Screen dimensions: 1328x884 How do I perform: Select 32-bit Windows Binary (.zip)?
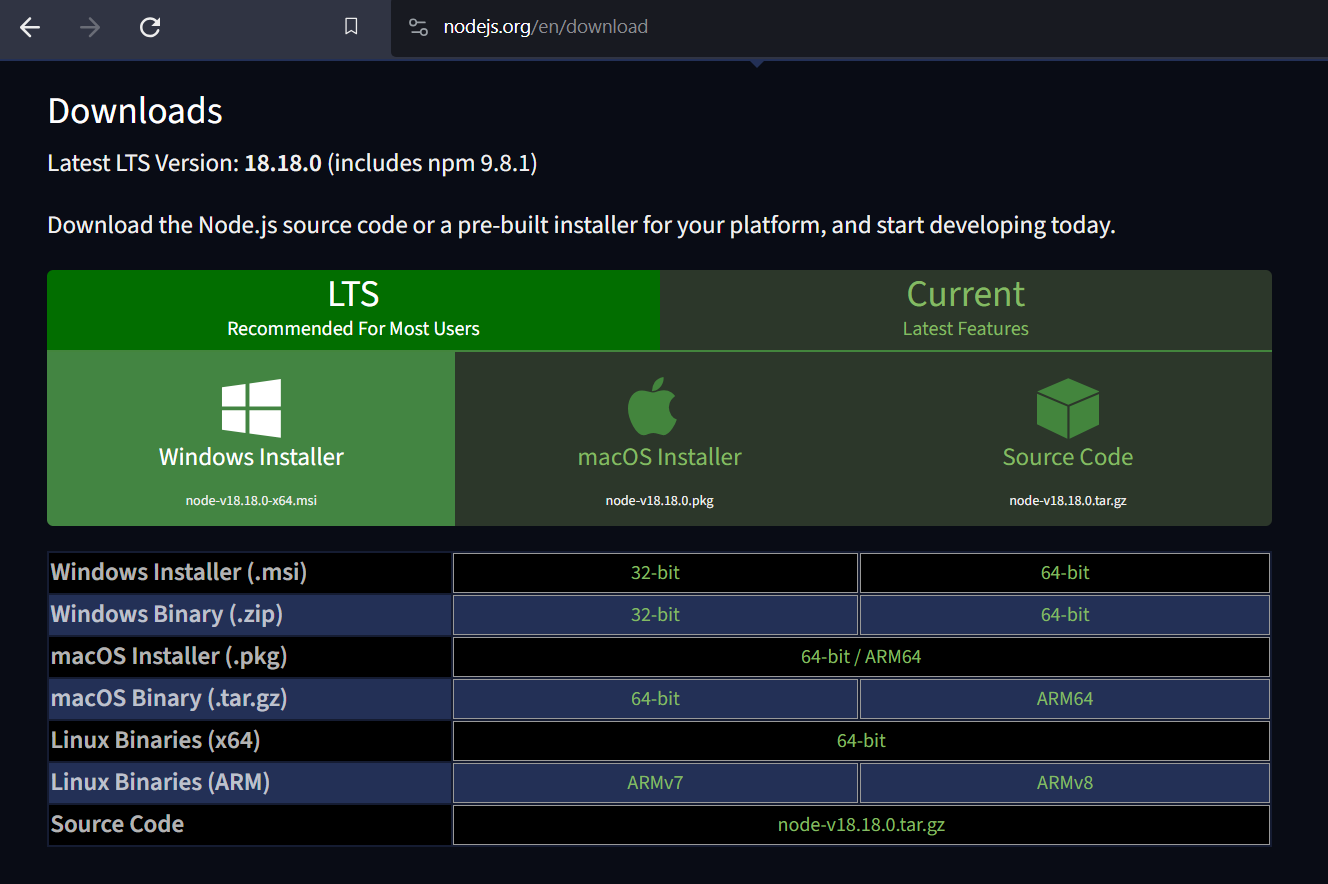[655, 615]
